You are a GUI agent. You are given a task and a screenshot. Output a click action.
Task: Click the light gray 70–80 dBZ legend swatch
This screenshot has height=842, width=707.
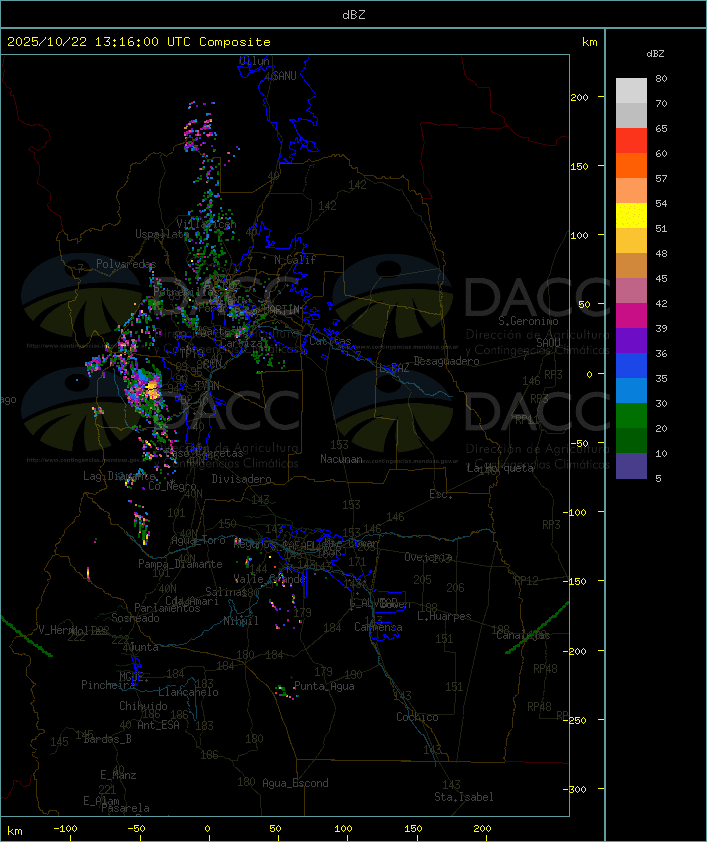631,90
